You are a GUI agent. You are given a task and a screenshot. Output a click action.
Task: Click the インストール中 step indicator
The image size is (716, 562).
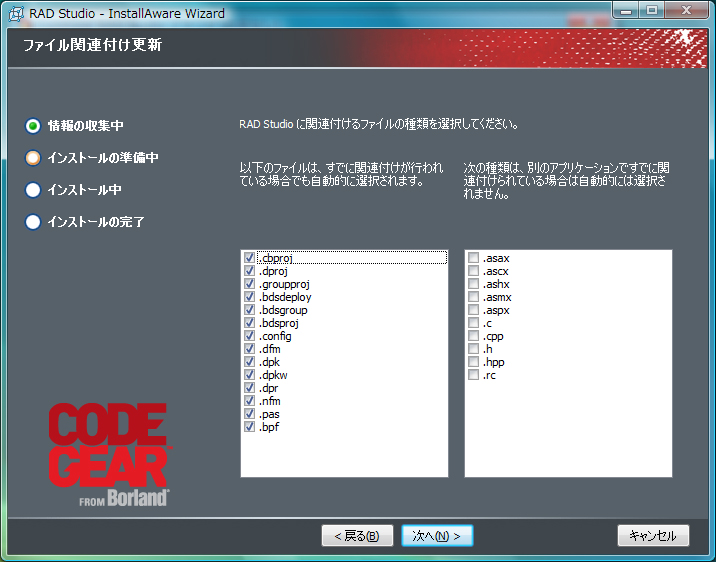pos(33,190)
